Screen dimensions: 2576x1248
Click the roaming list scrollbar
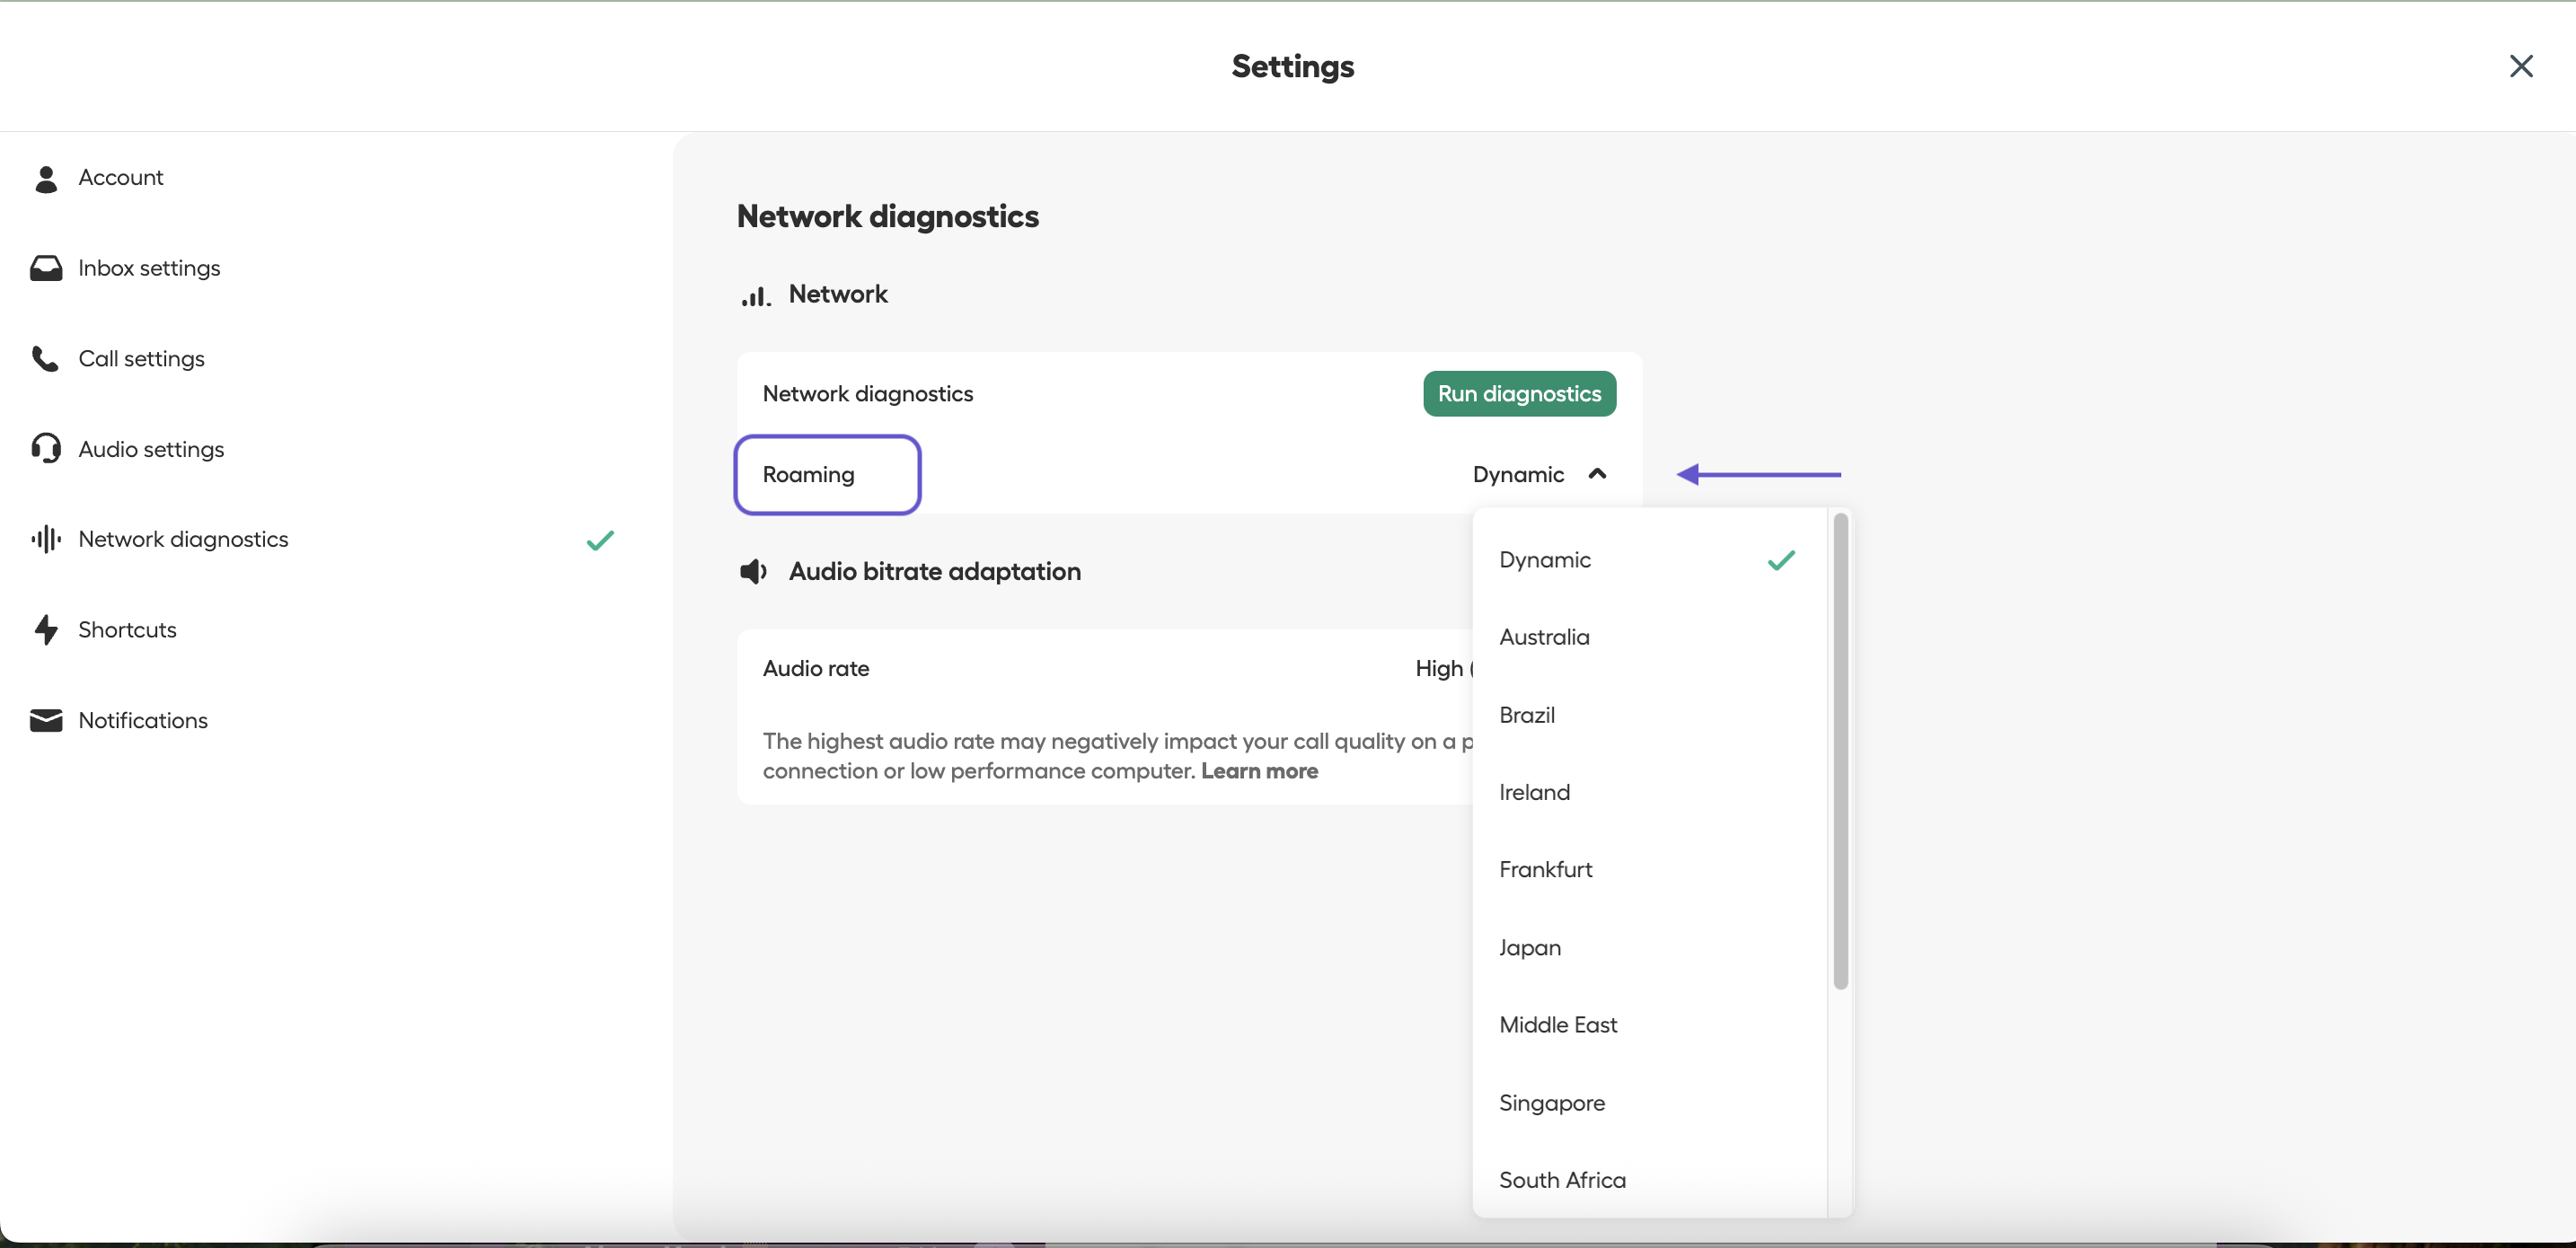click(1840, 751)
